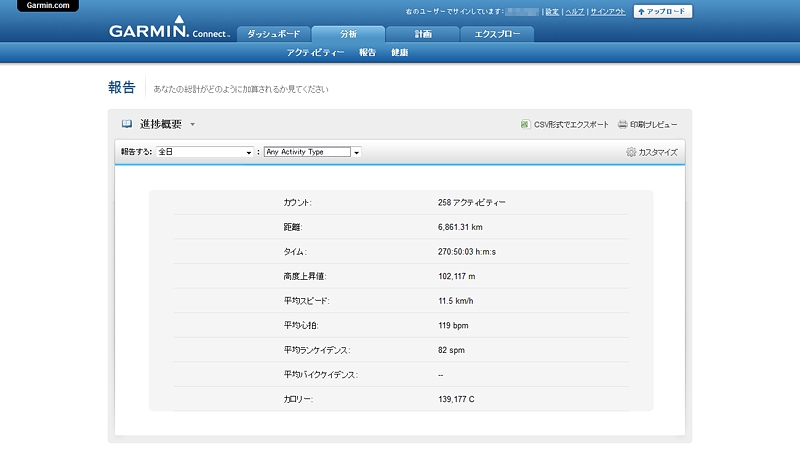800x455 pixels.
Task: Open the アクティビティー submenu item
Action: coord(315,52)
